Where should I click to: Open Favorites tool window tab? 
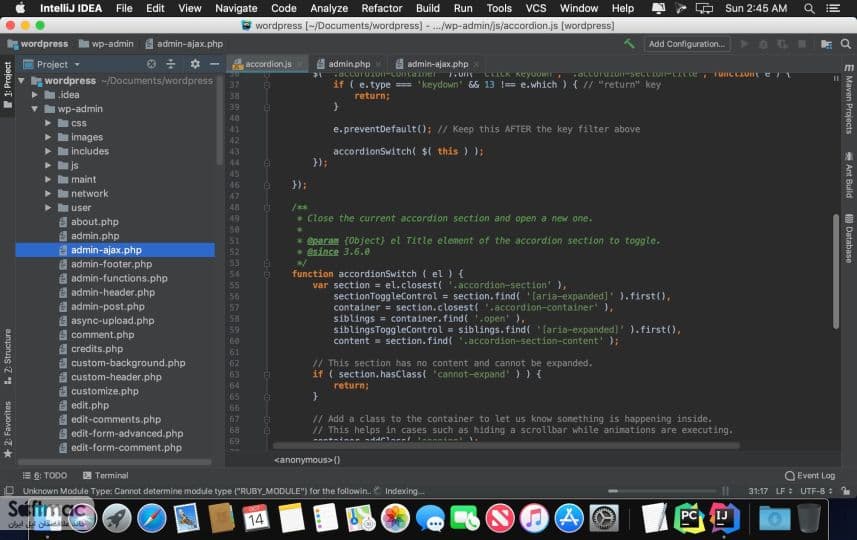8,429
